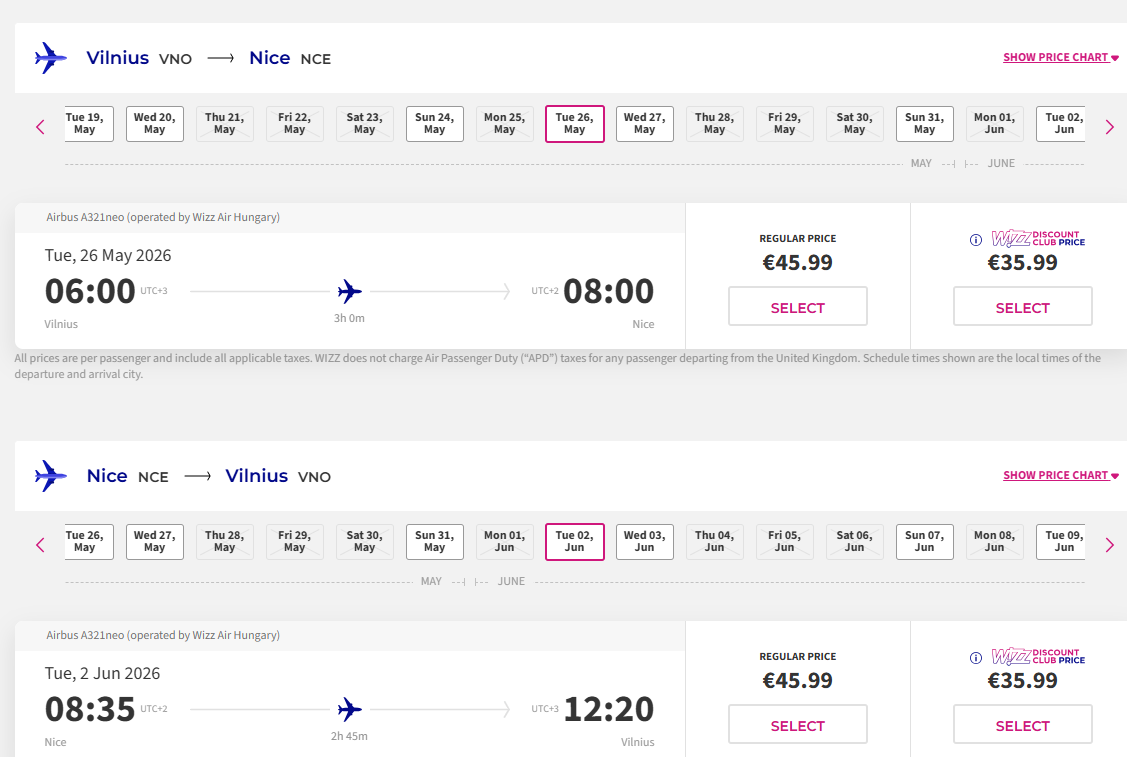Show earlier return dates with left arrow
Image resolution: width=1127 pixels, height=757 pixels.
click(x=41, y=545)
